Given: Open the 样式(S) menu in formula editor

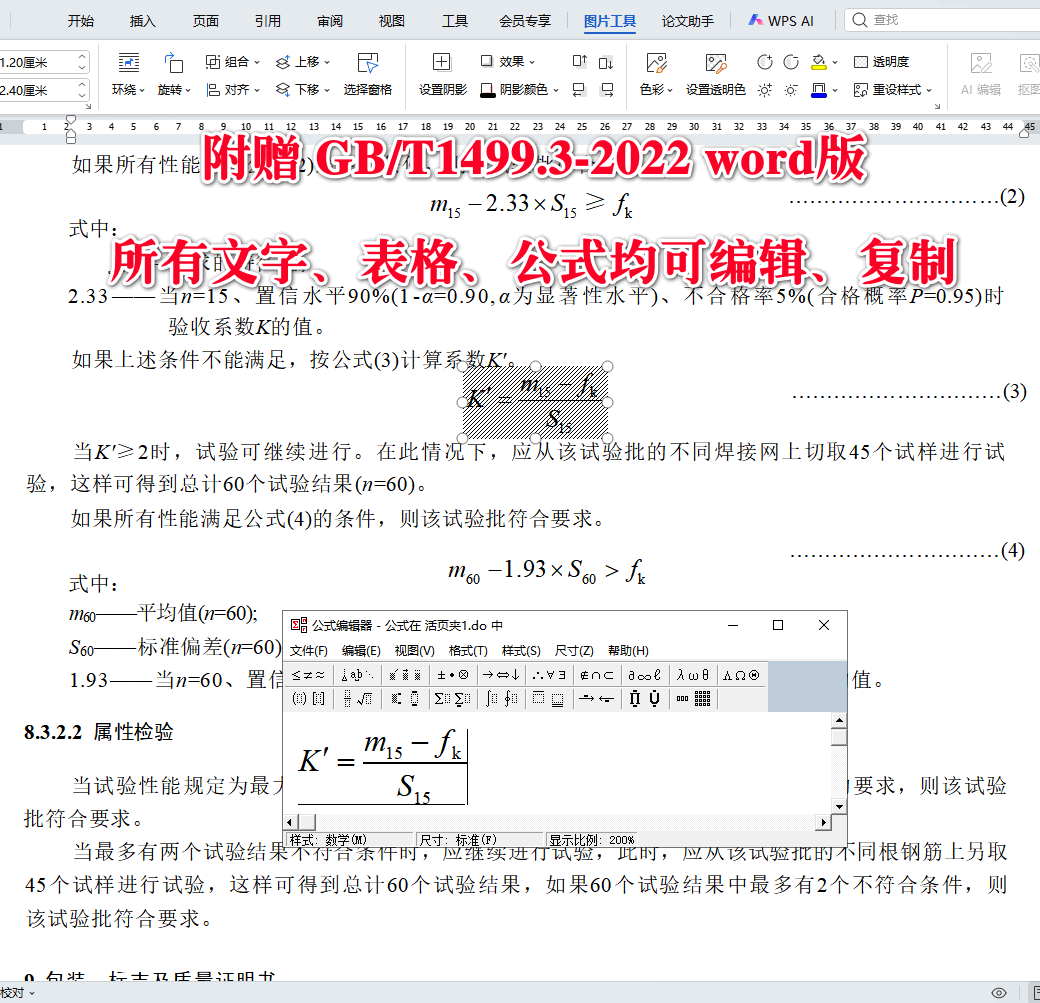Looking at the screenshot, I should click(521, 651).
